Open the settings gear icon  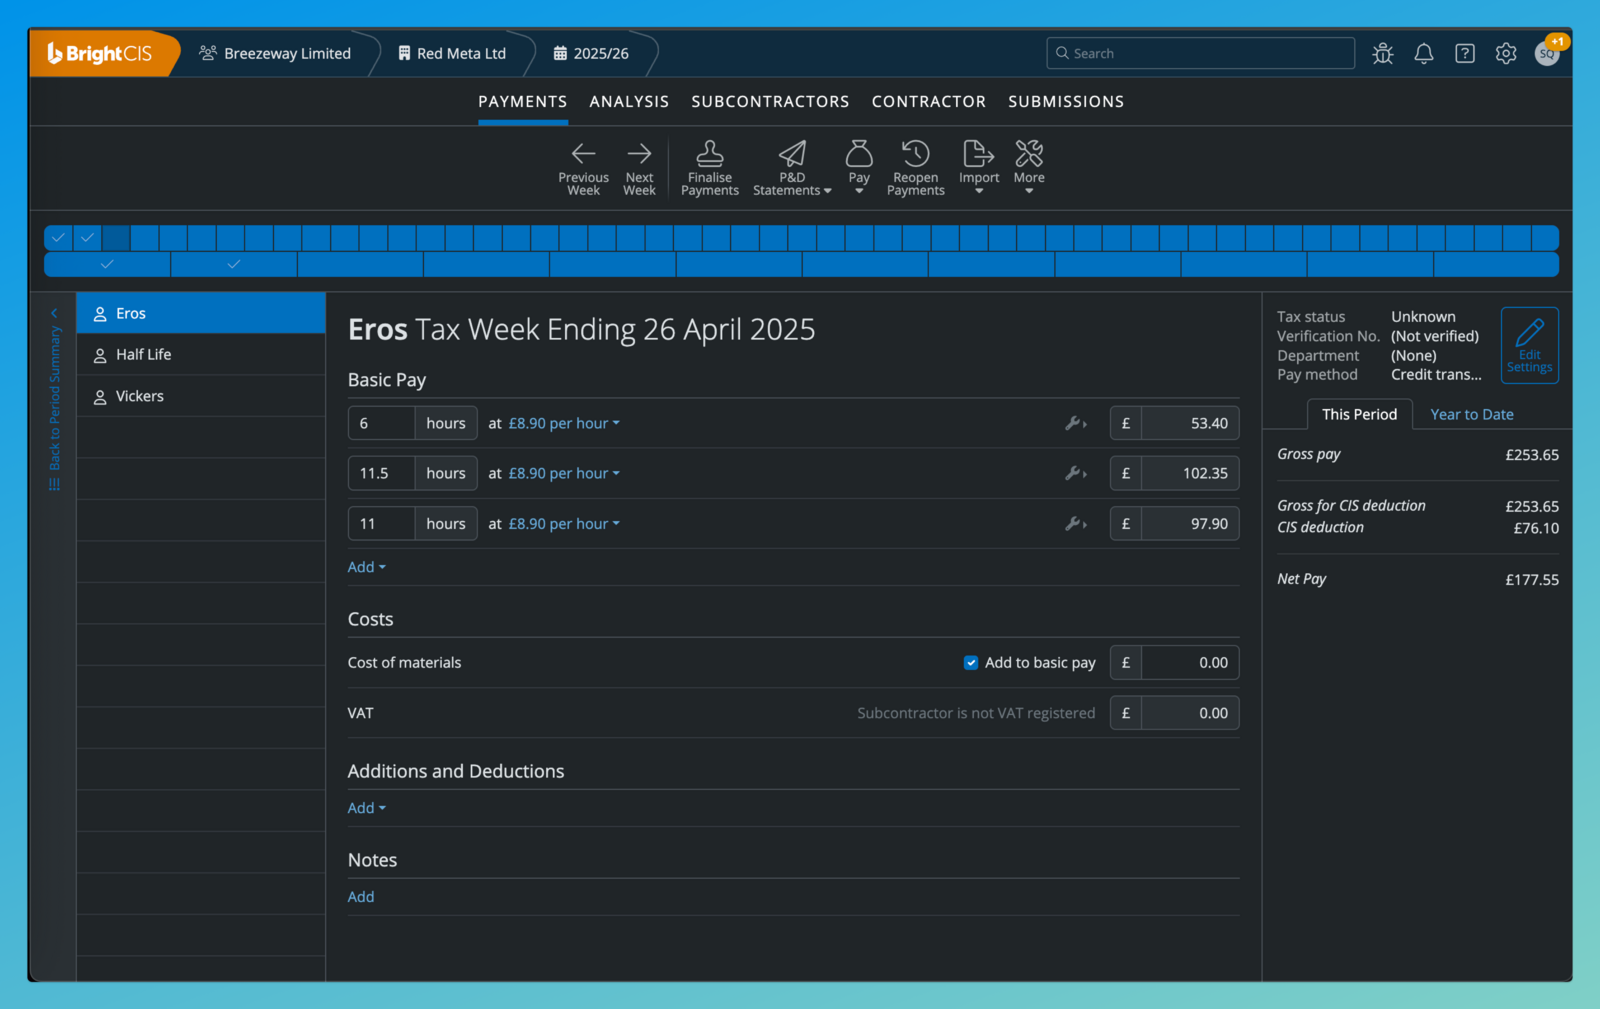(x=1506, y=54)
